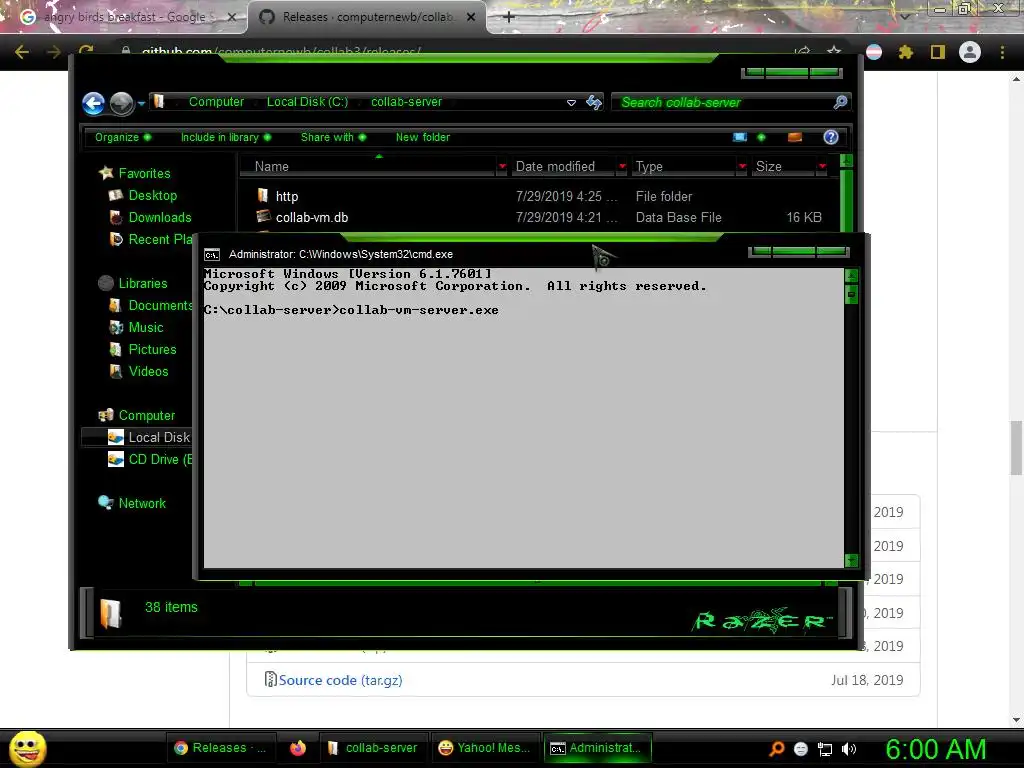Go forward in the Explorer window
Image resolution: width=1024 pixels, height=768 pixels.
tap(121, 103)
